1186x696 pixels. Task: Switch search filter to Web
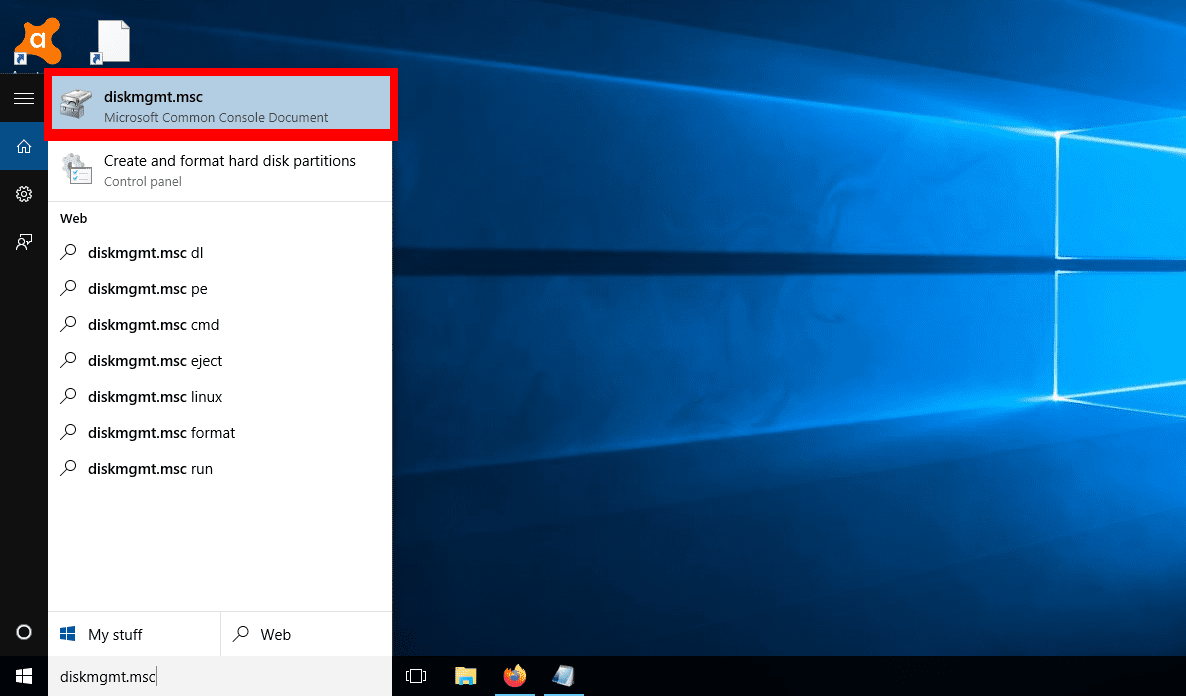pyautogui.click(x=273, y=634)
